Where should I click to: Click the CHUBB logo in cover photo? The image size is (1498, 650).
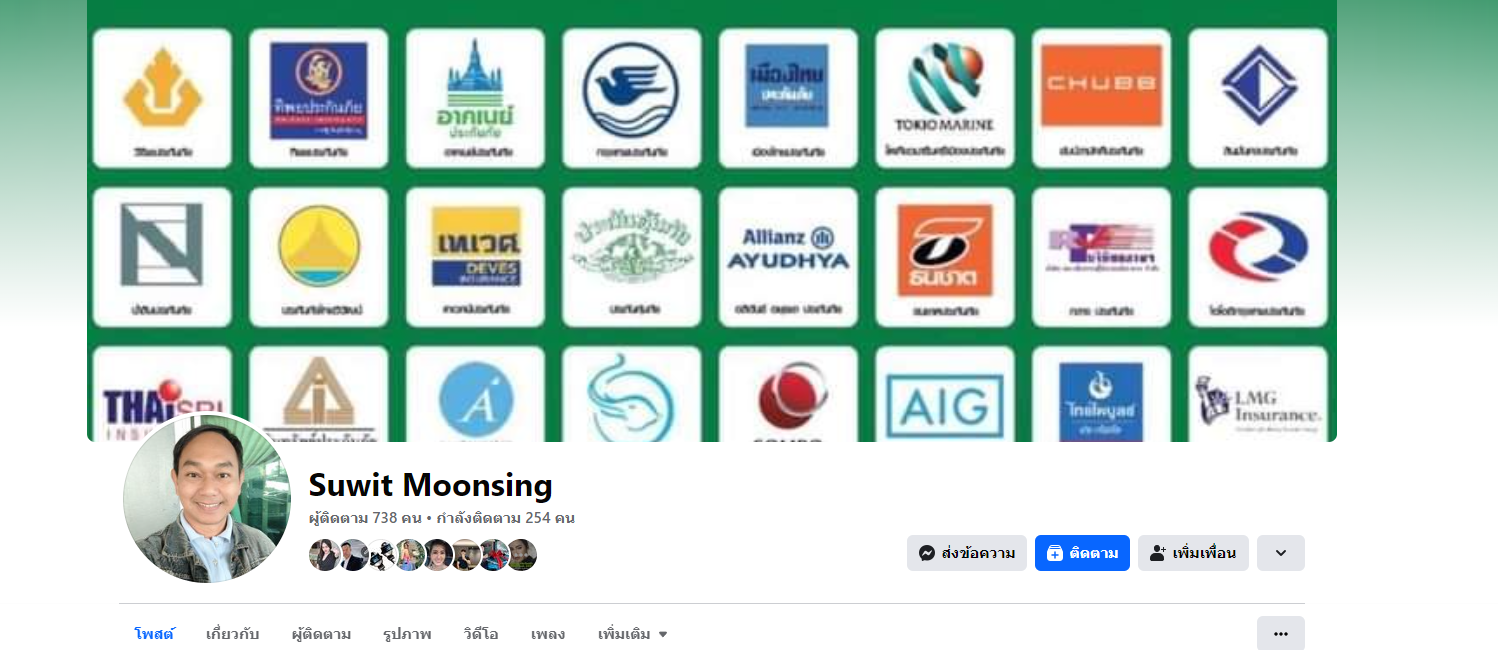click(x=1101, y=97)
